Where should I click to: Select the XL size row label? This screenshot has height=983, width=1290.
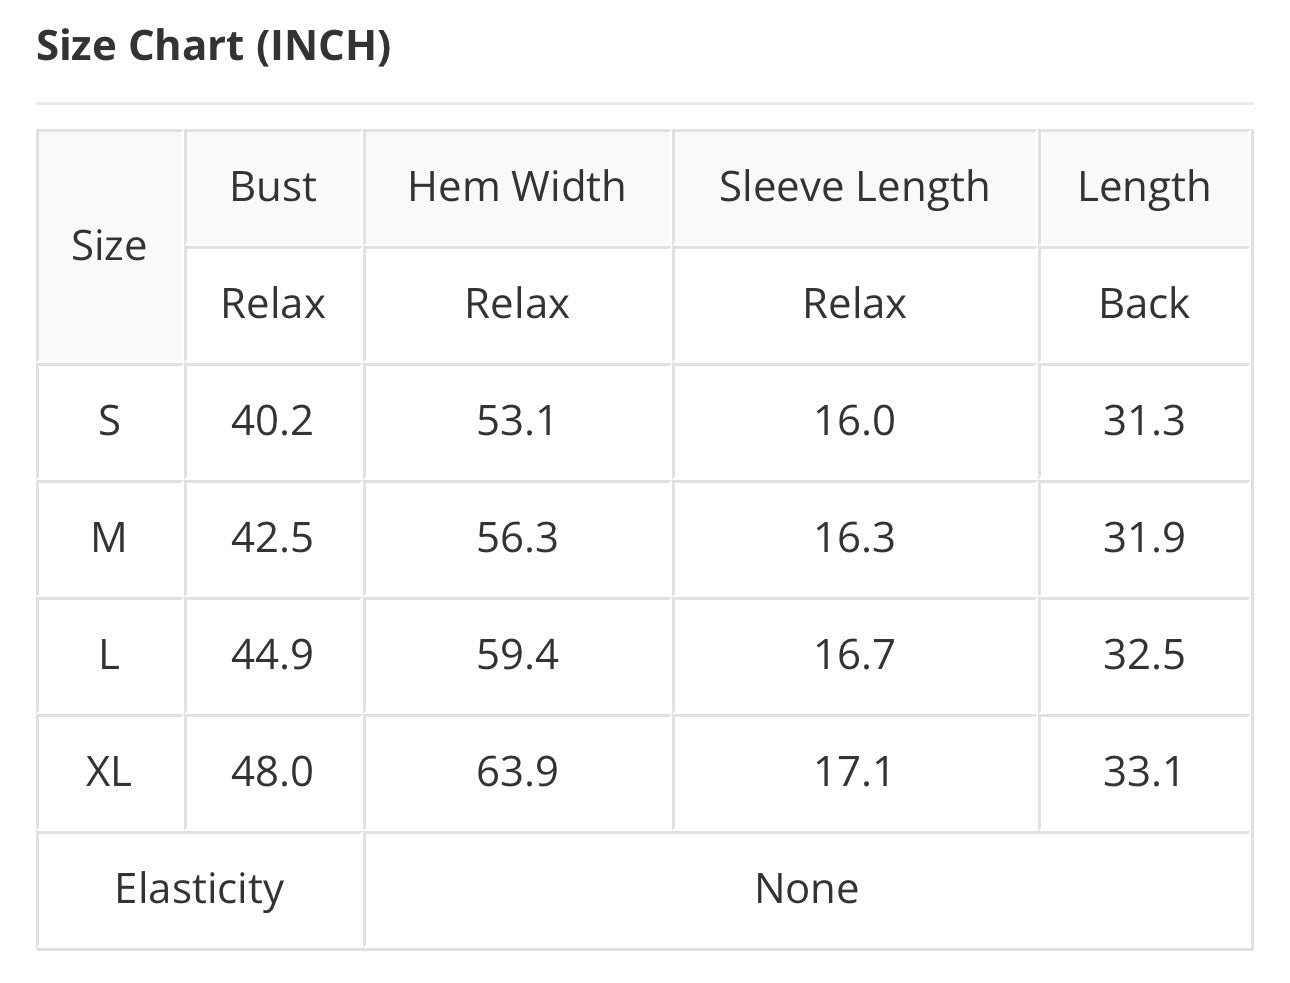[x=109, y=771]
